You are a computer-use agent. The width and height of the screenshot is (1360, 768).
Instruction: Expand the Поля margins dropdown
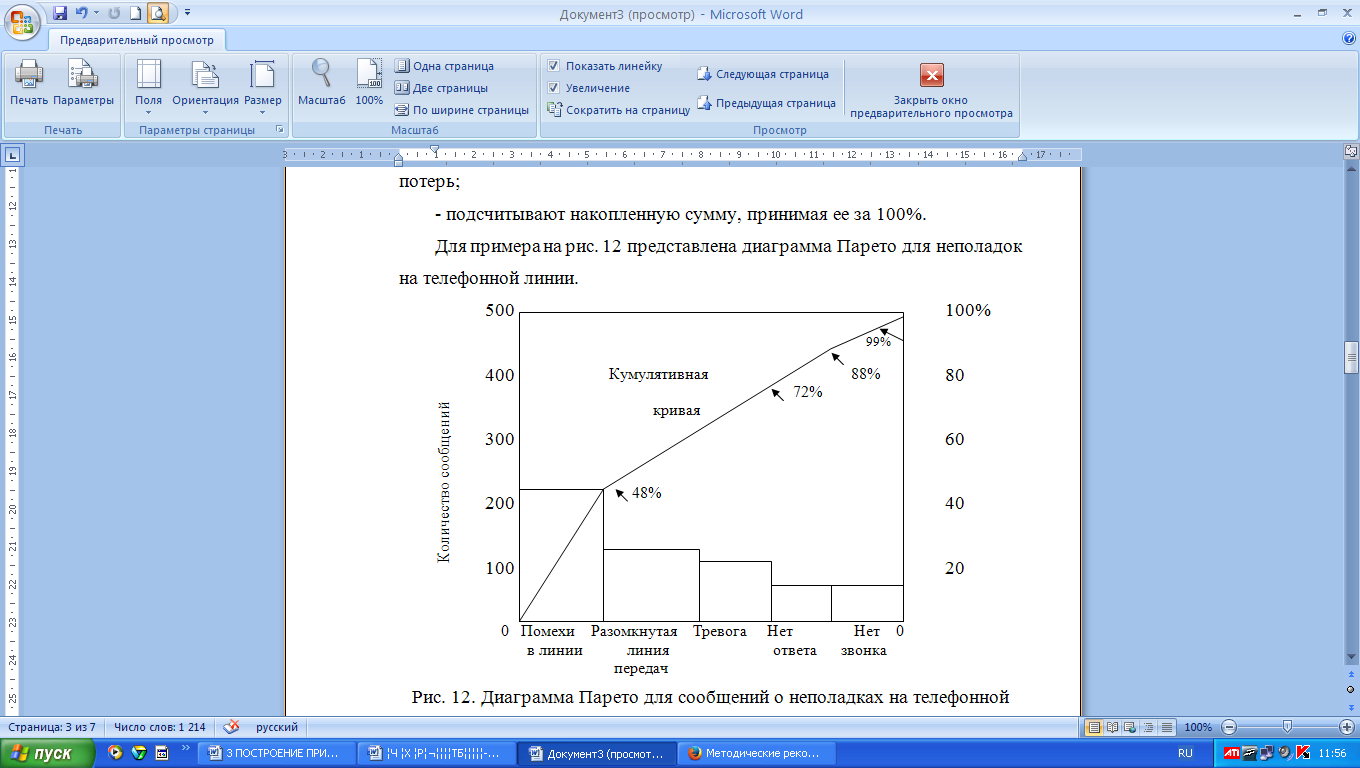(148, 86)
